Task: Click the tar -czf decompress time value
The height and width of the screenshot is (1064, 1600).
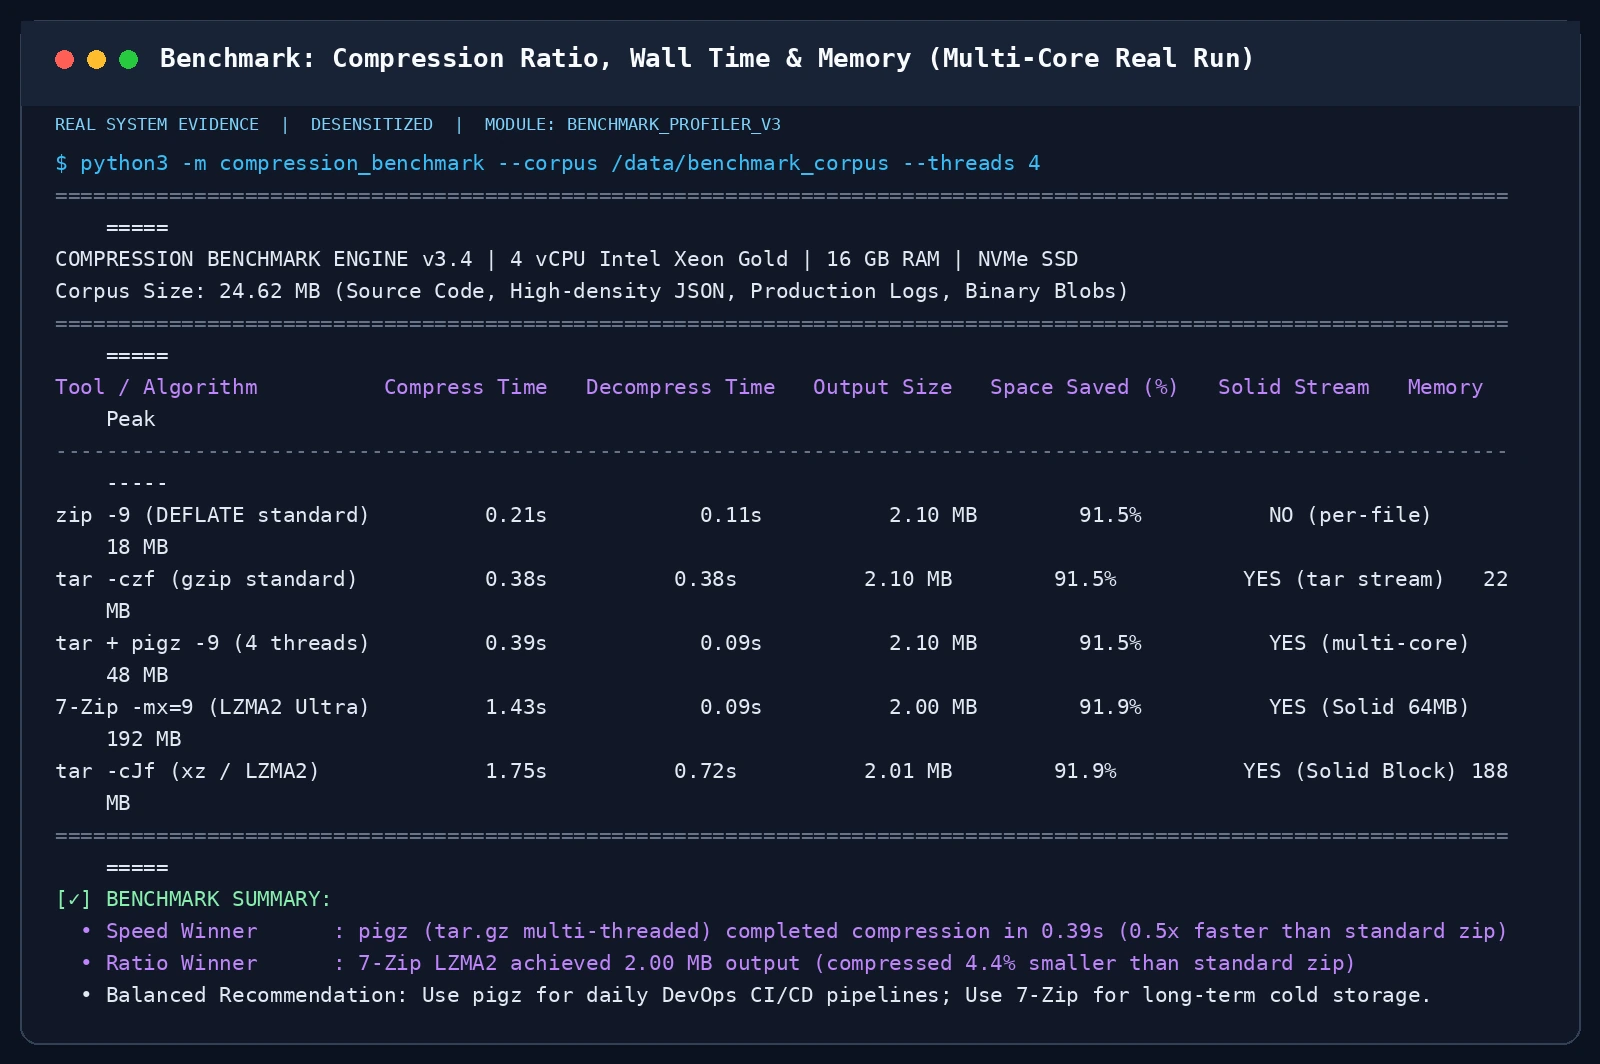Action: [705, 579]
